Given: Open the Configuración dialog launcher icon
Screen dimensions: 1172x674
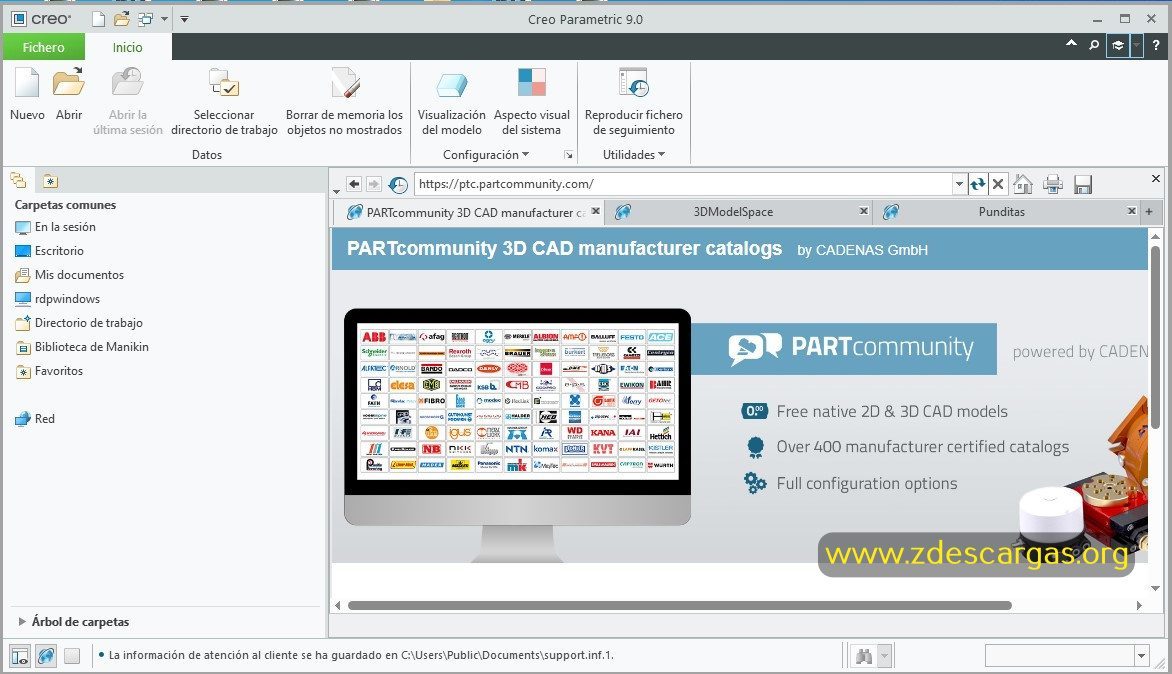Looking at the screenshot, I should point(569,155).
